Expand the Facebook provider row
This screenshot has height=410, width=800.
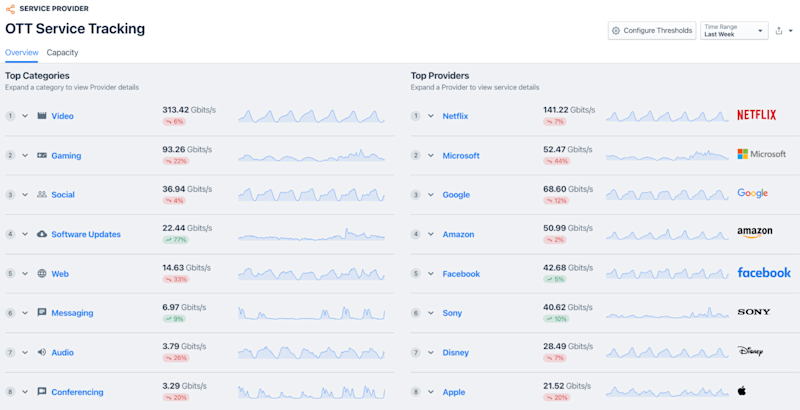coord(431,273)
